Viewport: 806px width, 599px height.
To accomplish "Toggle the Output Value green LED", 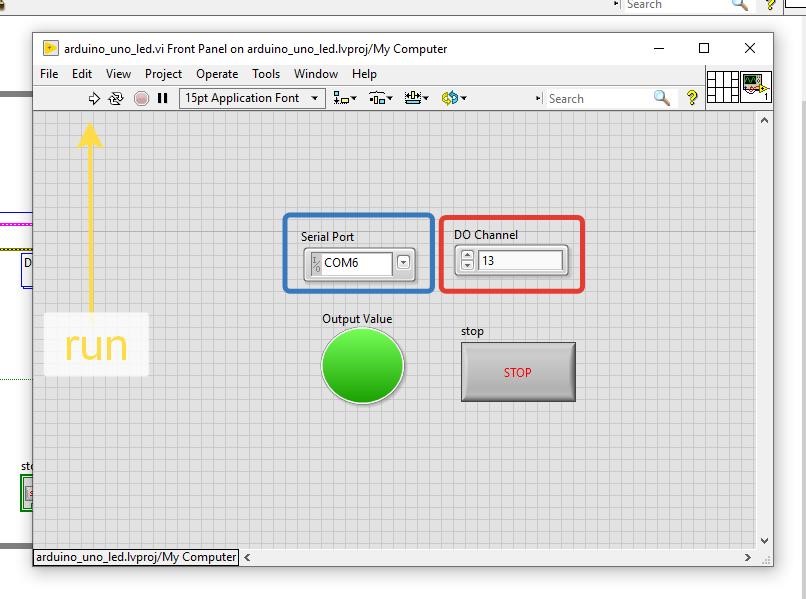I will click(x=362, y=366).
